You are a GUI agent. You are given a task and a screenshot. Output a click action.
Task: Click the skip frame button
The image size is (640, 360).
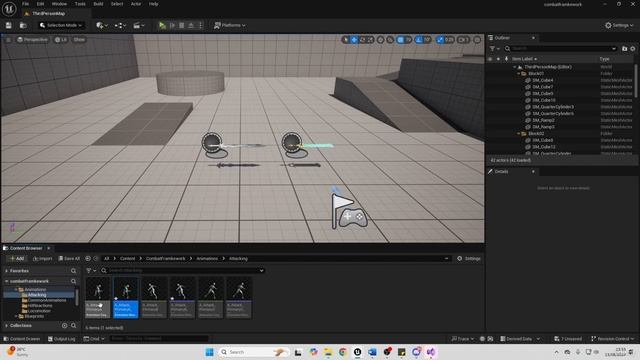(172, 25)
